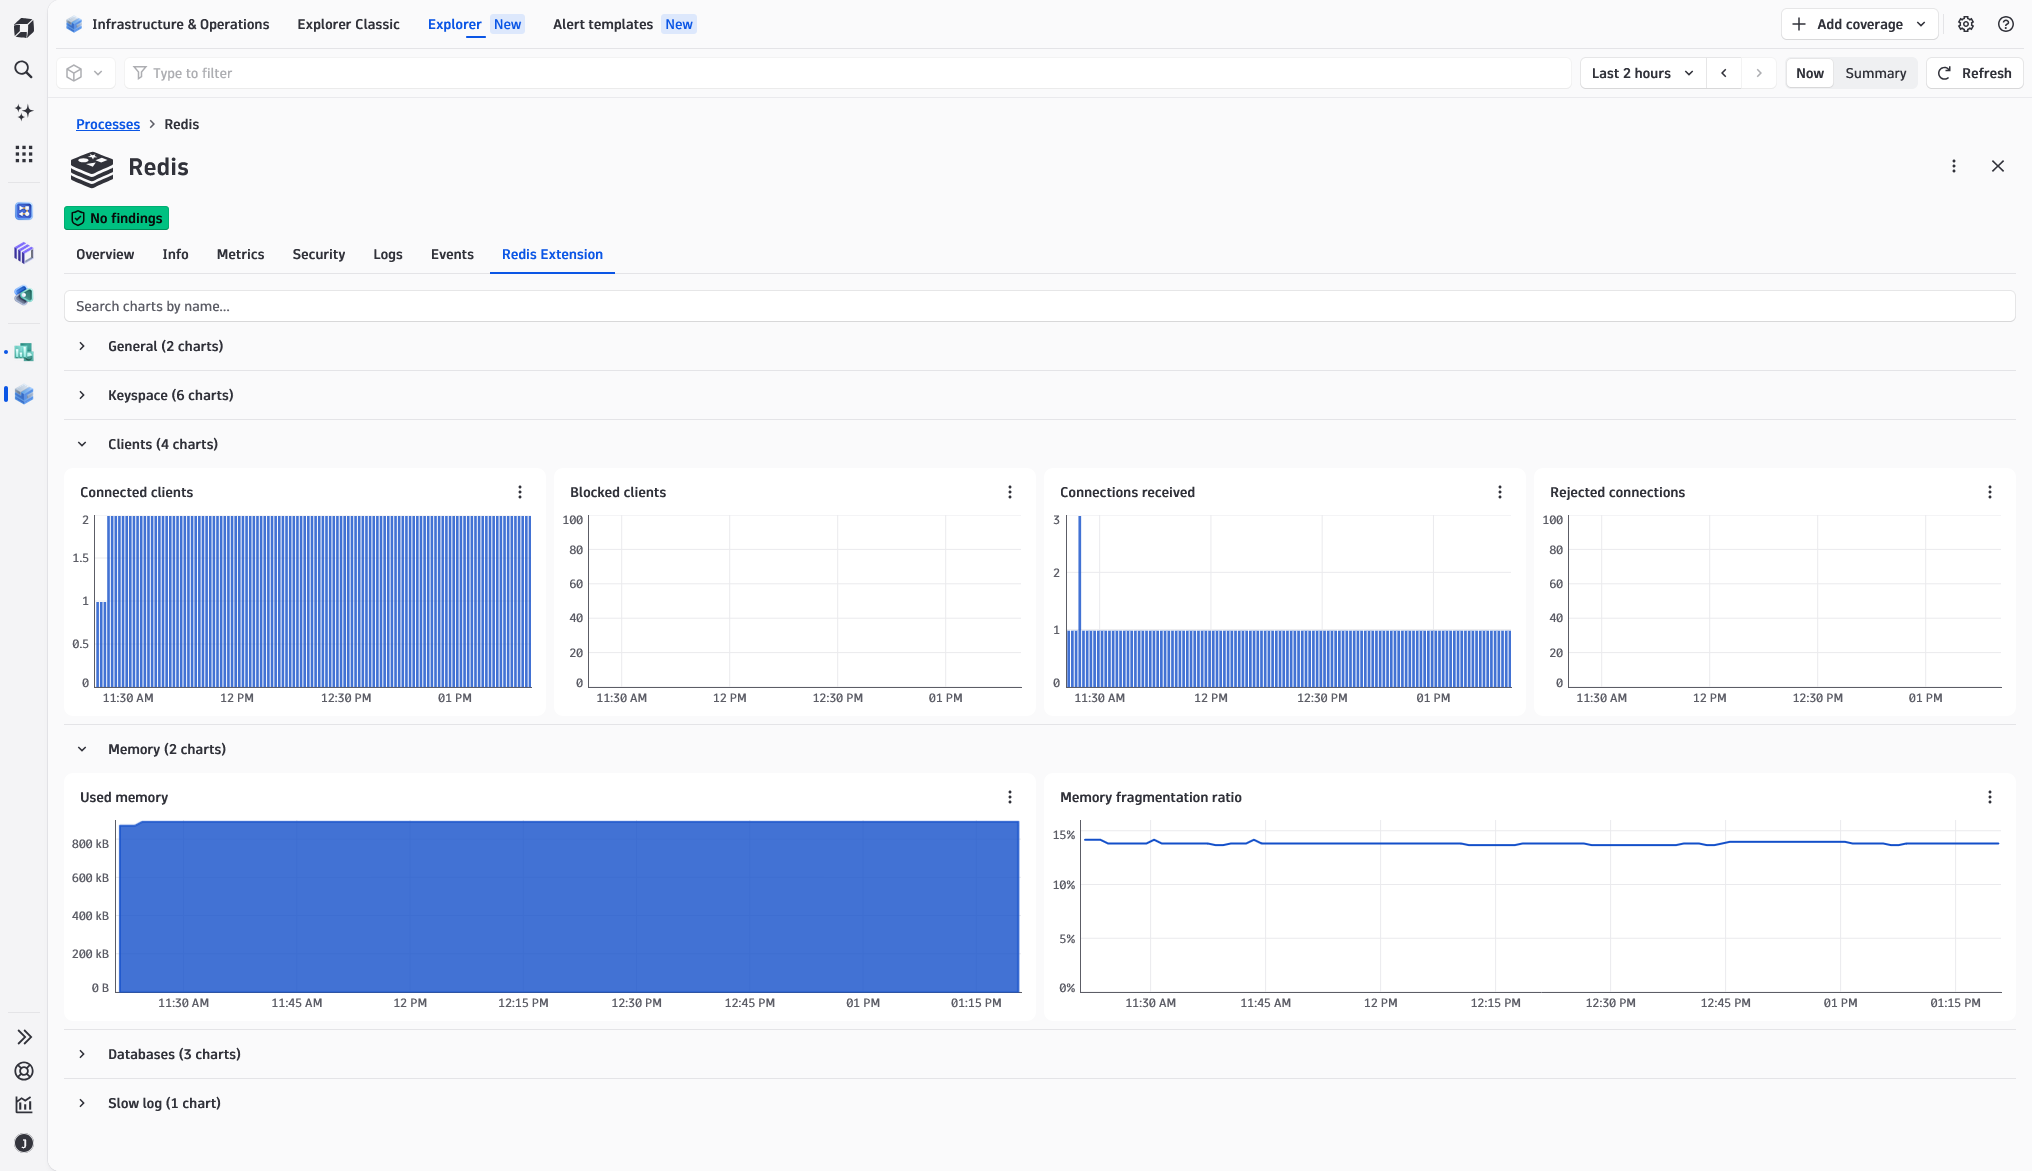This screenshot has width=2032, height=1171.
Task: Open the settings gear icon
Action: 1966,24
